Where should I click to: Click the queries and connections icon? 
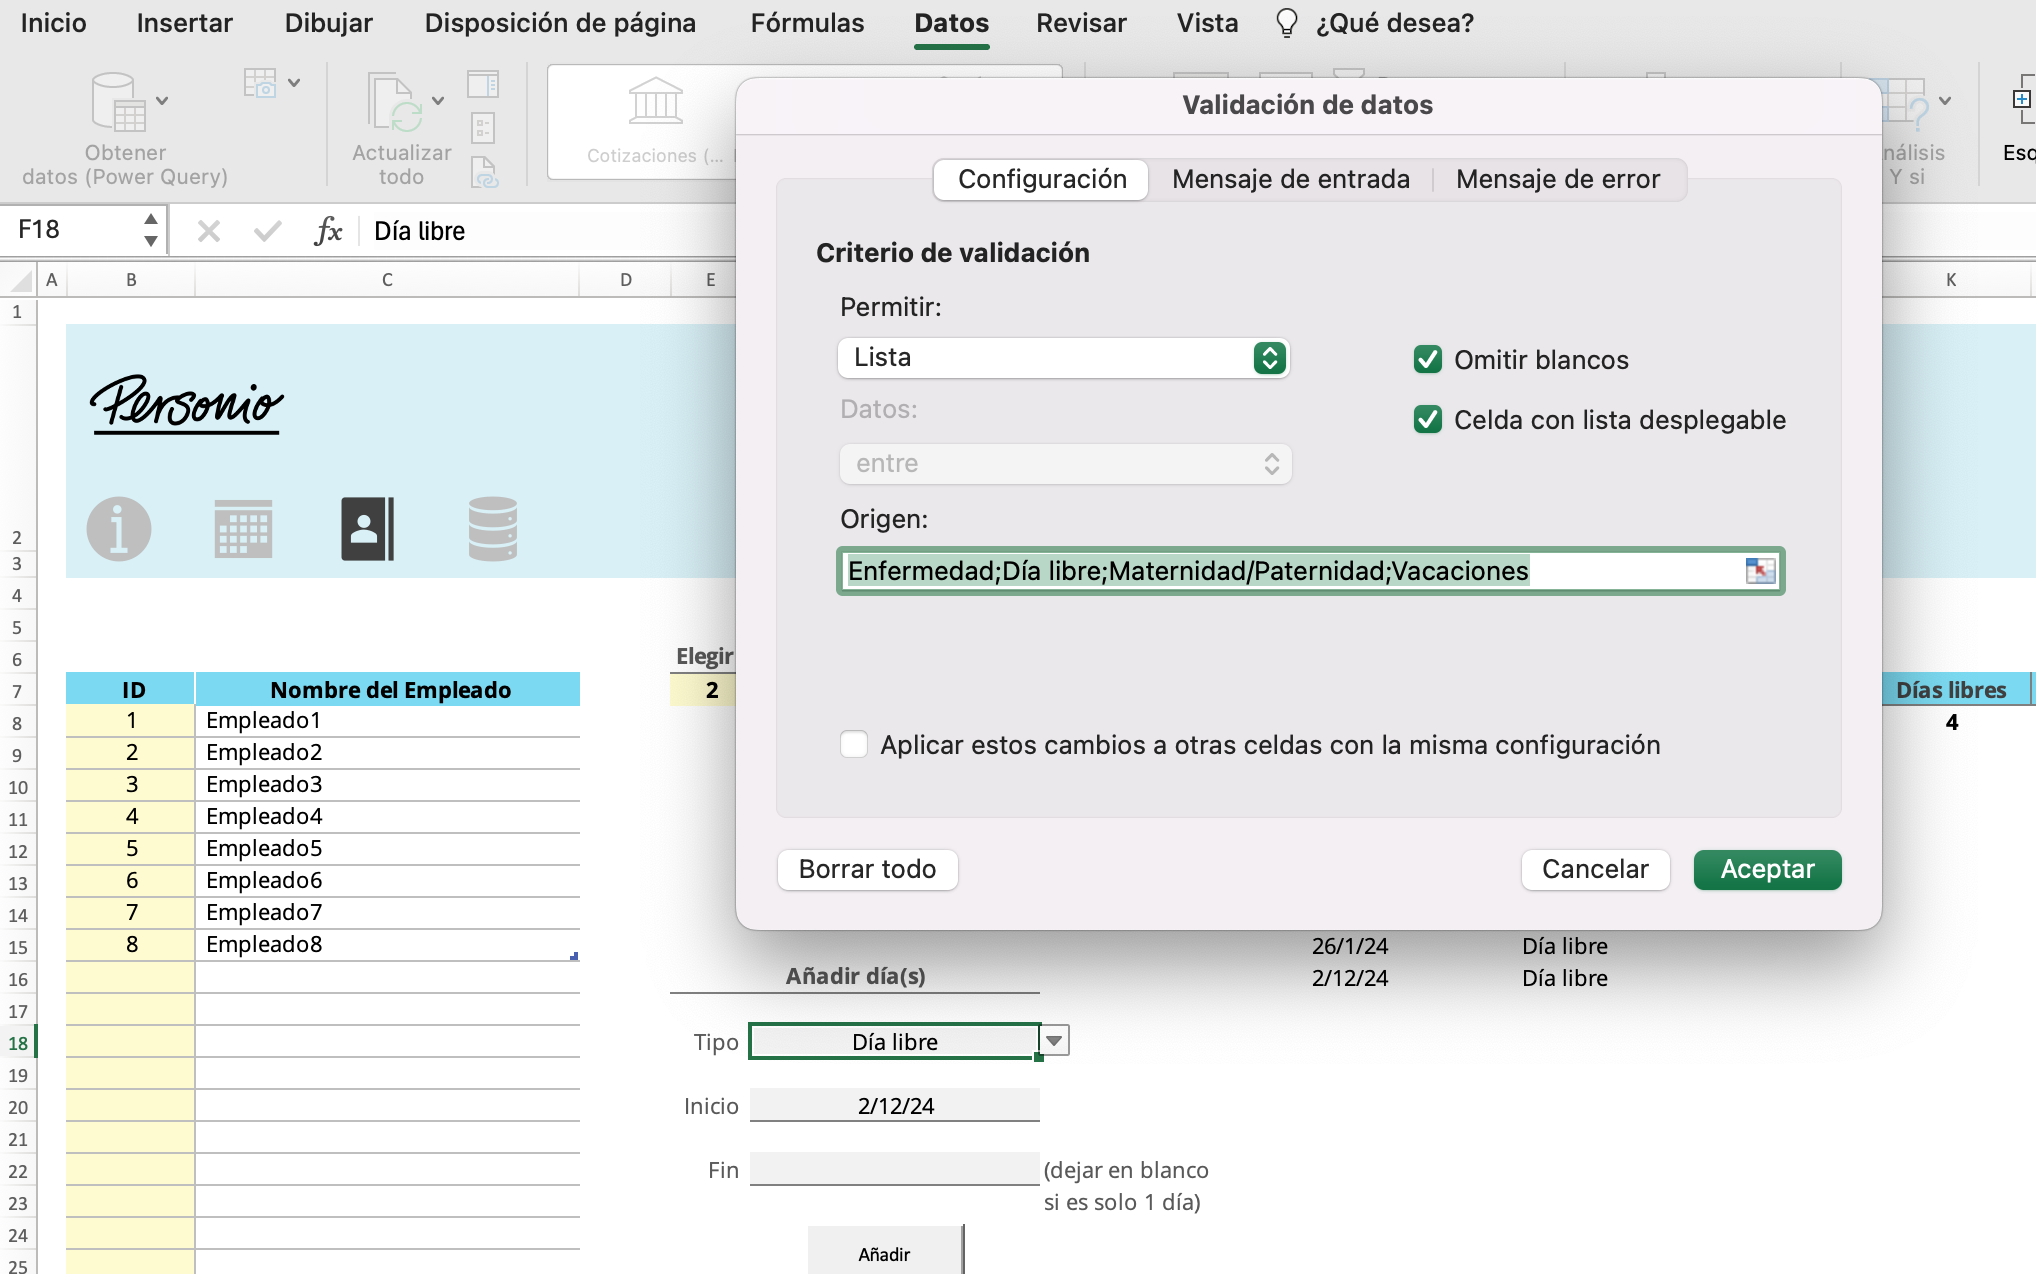[x=483, y=83]
